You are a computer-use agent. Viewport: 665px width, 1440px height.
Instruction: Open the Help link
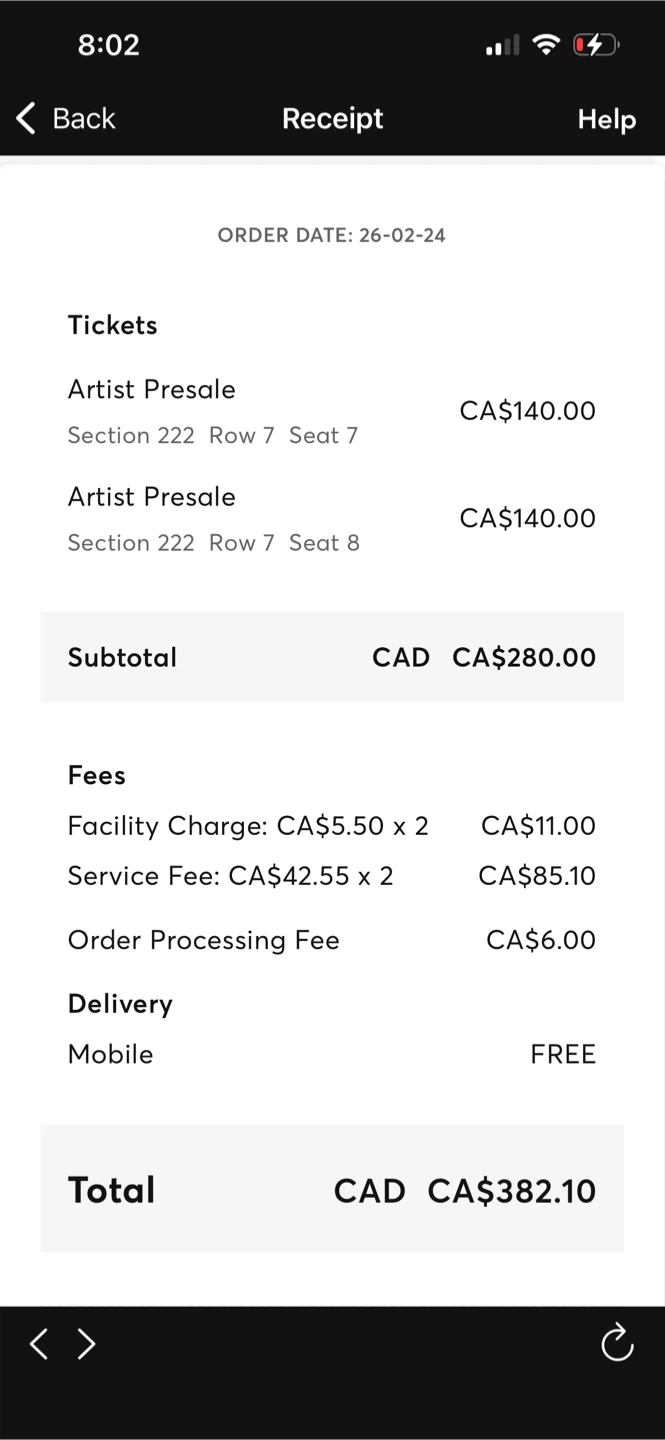pos(606,119)
